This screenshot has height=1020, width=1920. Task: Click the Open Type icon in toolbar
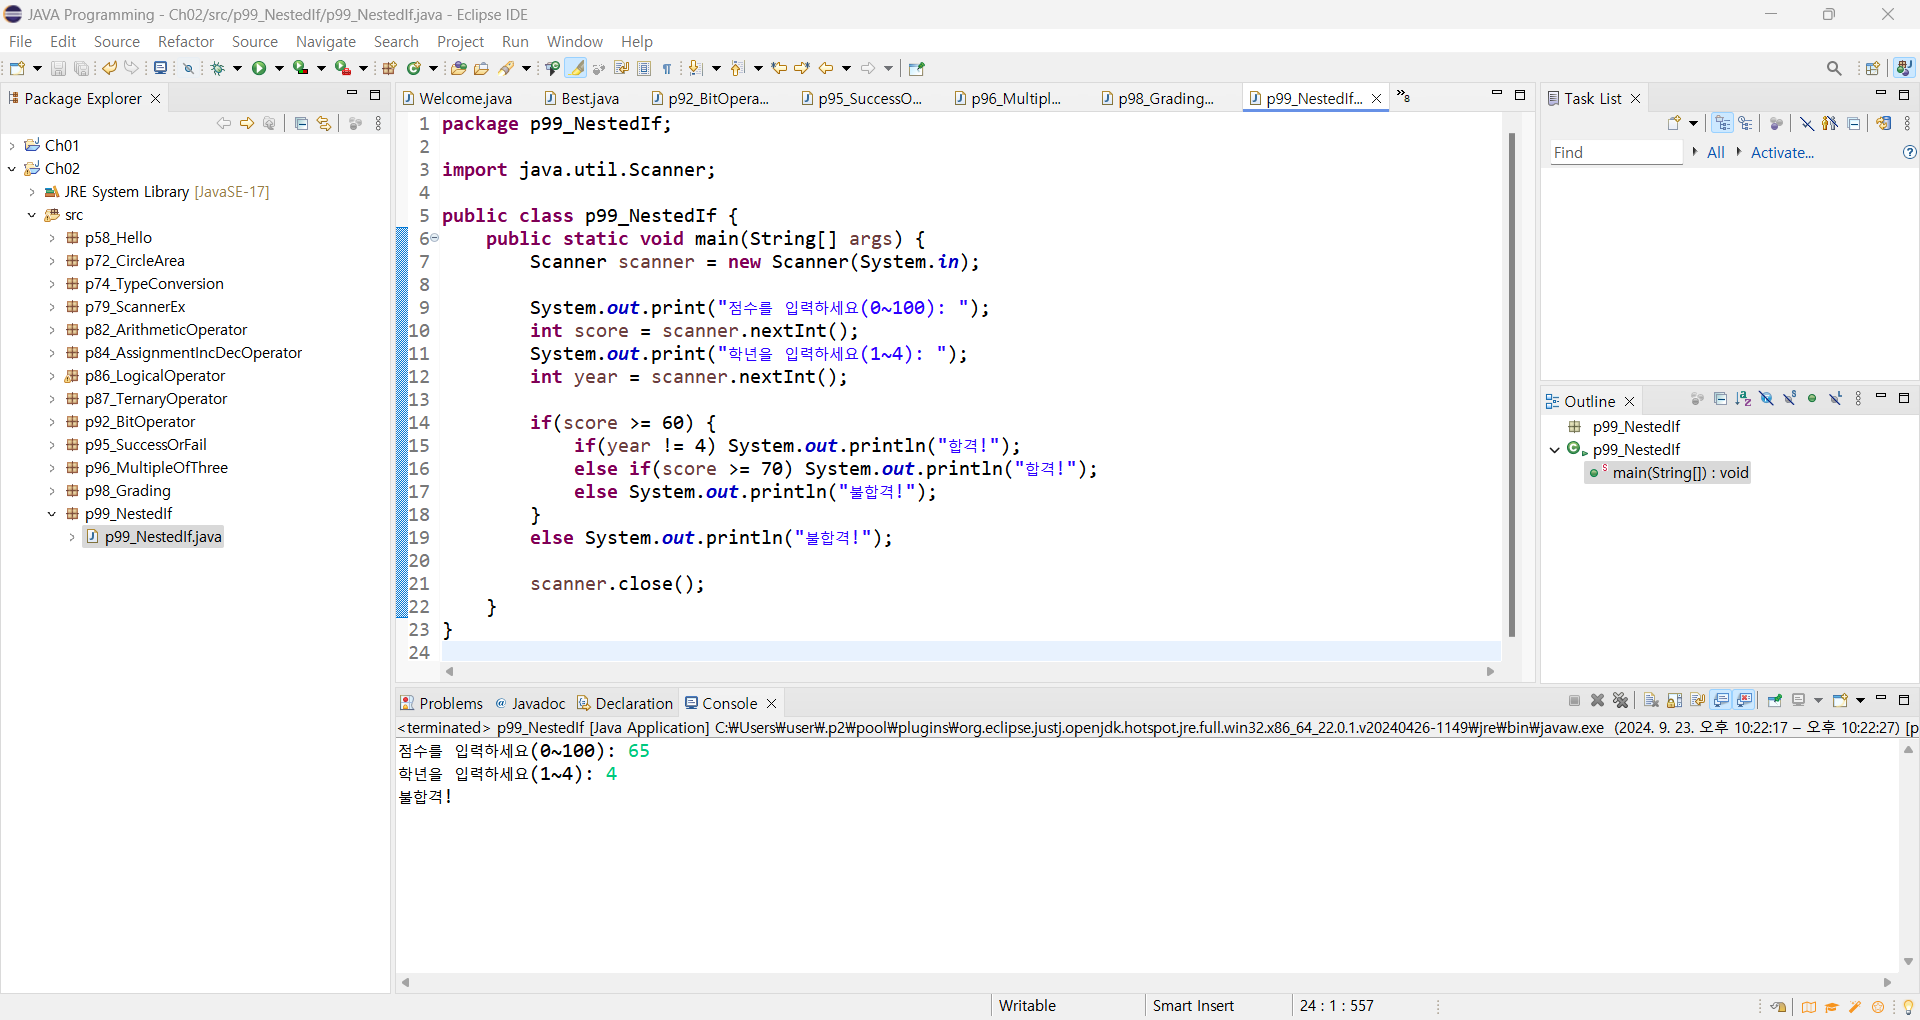[458, 68]
